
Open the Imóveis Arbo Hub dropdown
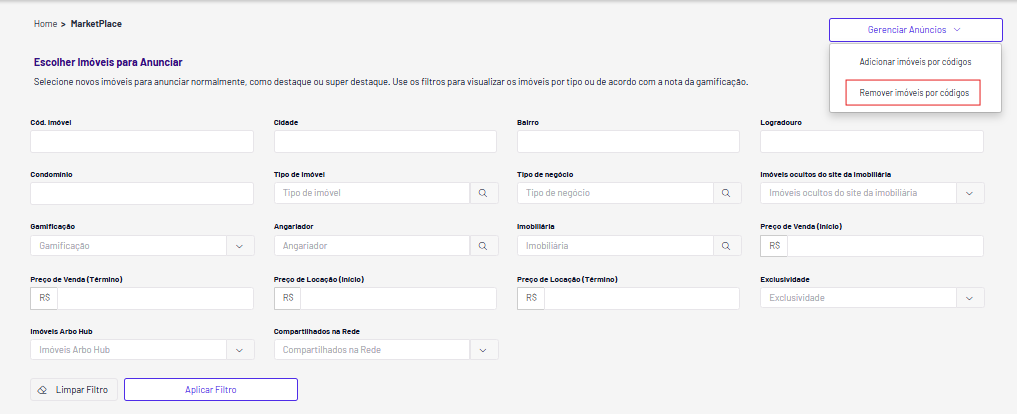point(142,350)
